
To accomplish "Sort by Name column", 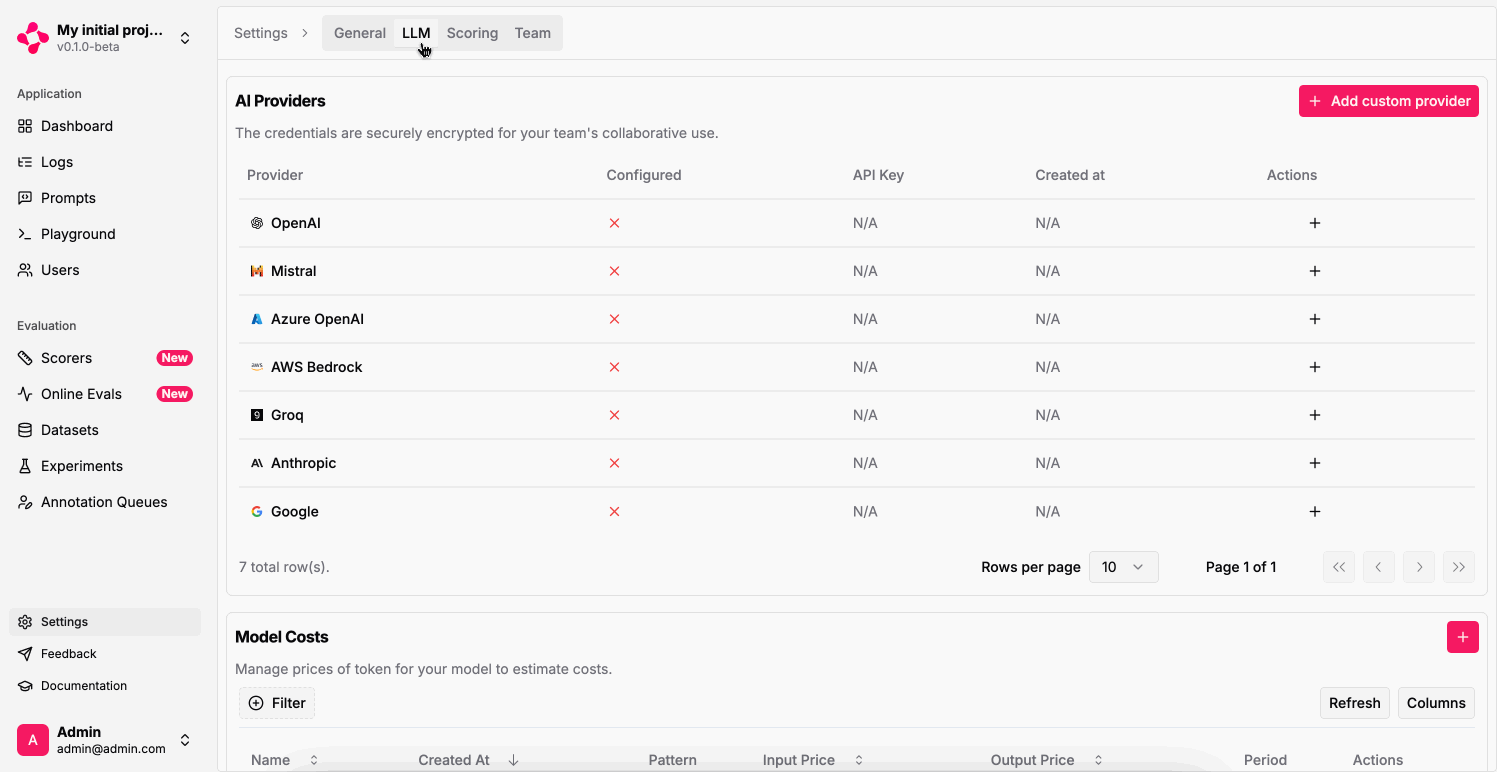I will 285,760.
